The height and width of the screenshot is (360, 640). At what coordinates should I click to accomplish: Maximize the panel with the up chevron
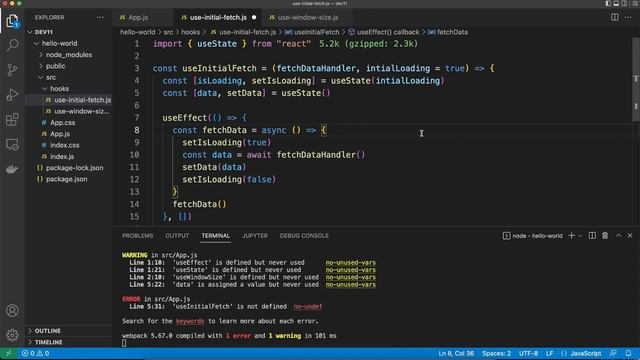[x=618, y=236]
